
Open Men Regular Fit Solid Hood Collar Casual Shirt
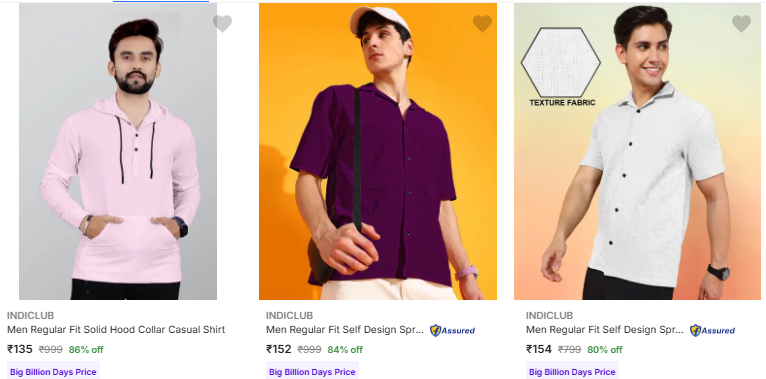tap(116, 330)
